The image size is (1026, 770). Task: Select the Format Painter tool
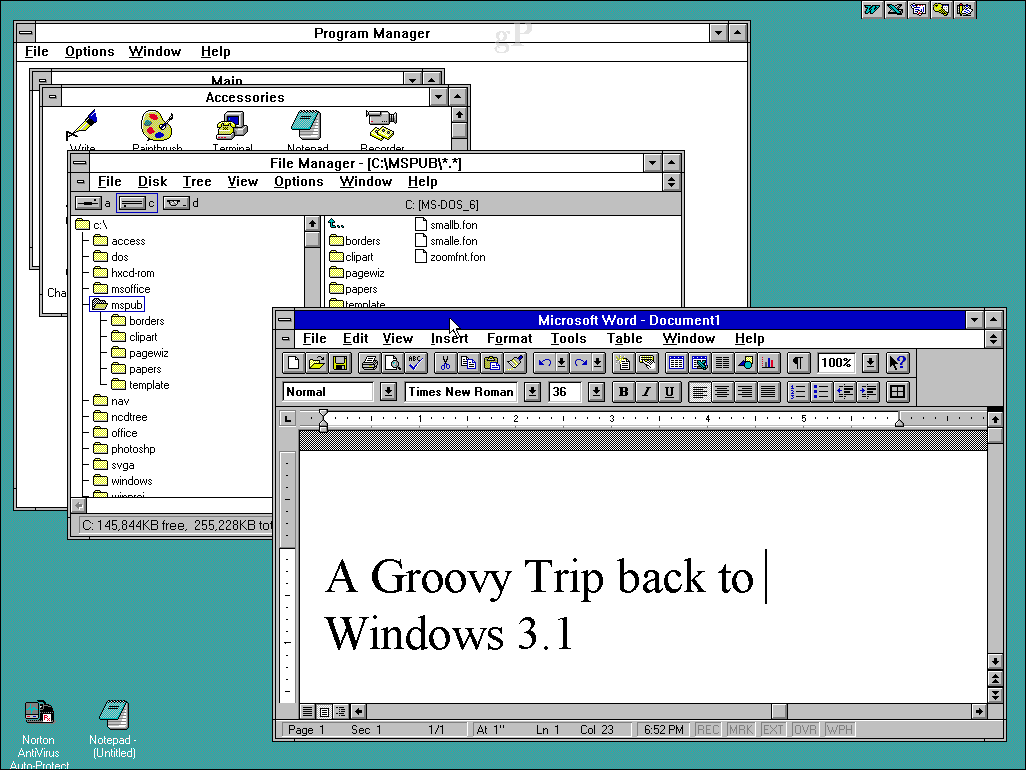point(514,362)
